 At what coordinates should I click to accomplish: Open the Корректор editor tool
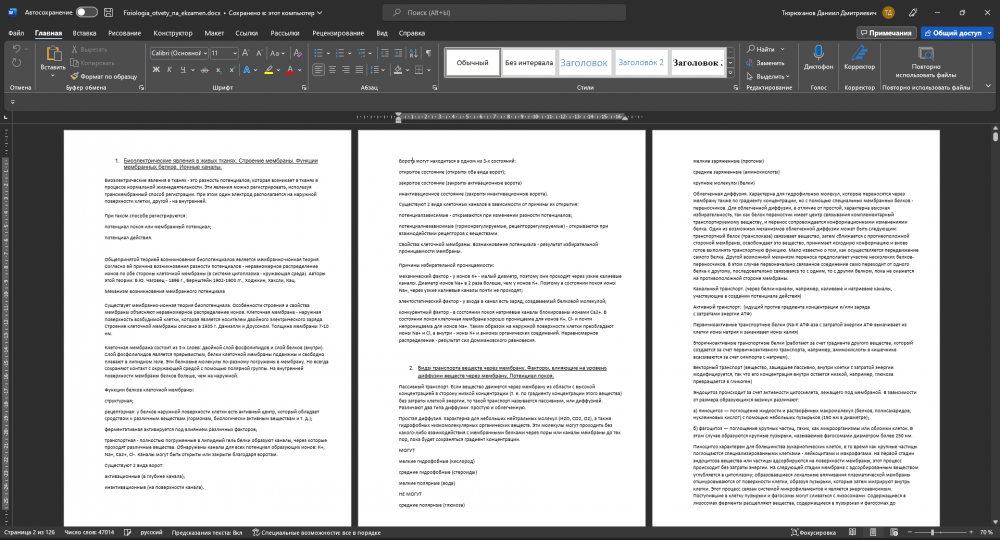(x=859, y=58)
